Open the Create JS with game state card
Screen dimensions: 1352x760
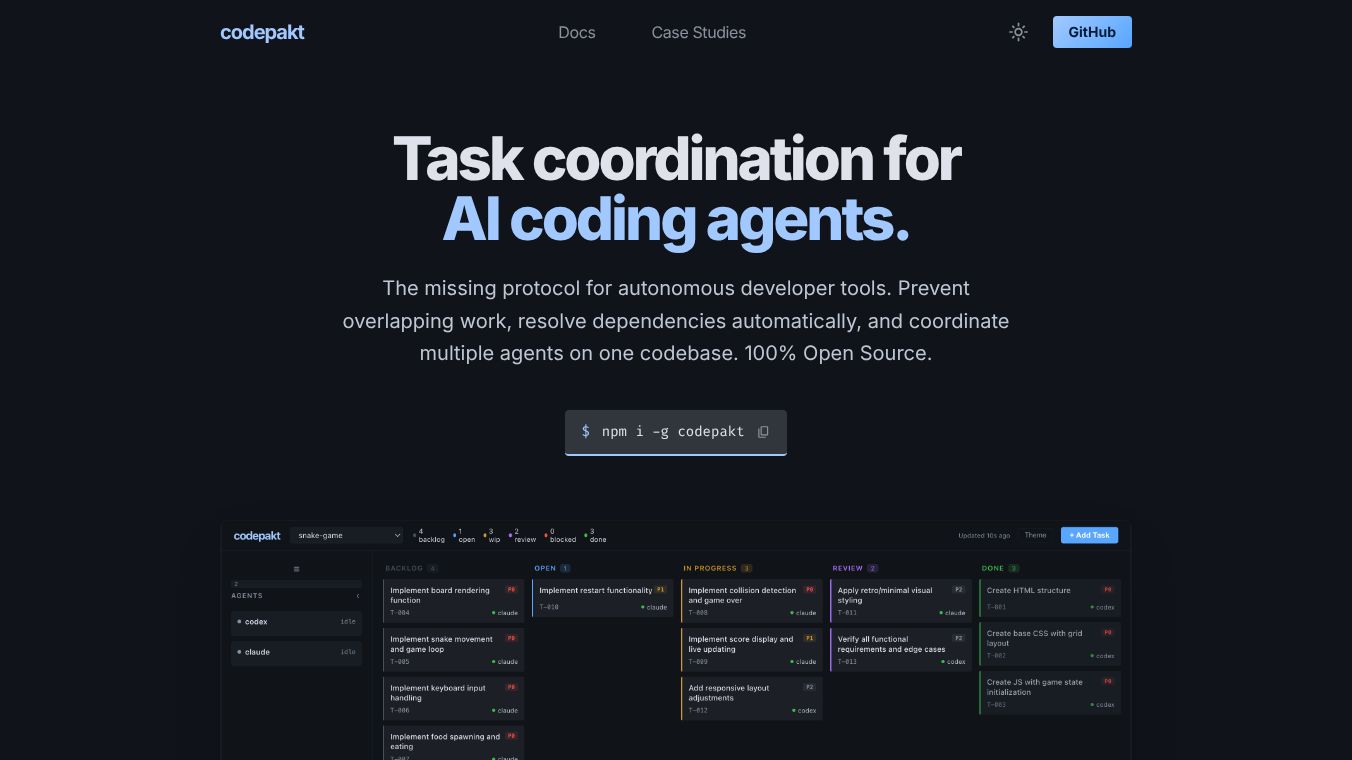1050,693
